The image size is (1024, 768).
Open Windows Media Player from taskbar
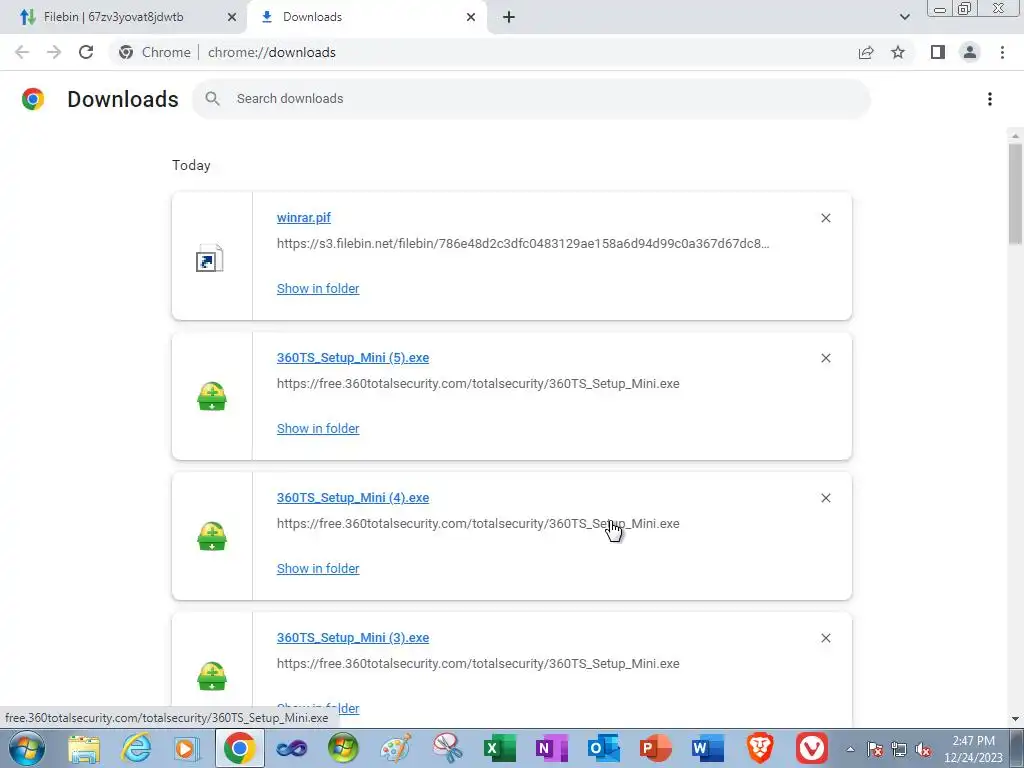click(187, 748)
